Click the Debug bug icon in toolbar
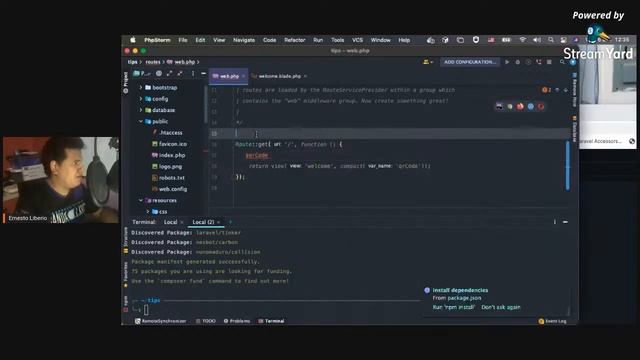The width and height of the screenshot is (640, 360). (518, 62)
